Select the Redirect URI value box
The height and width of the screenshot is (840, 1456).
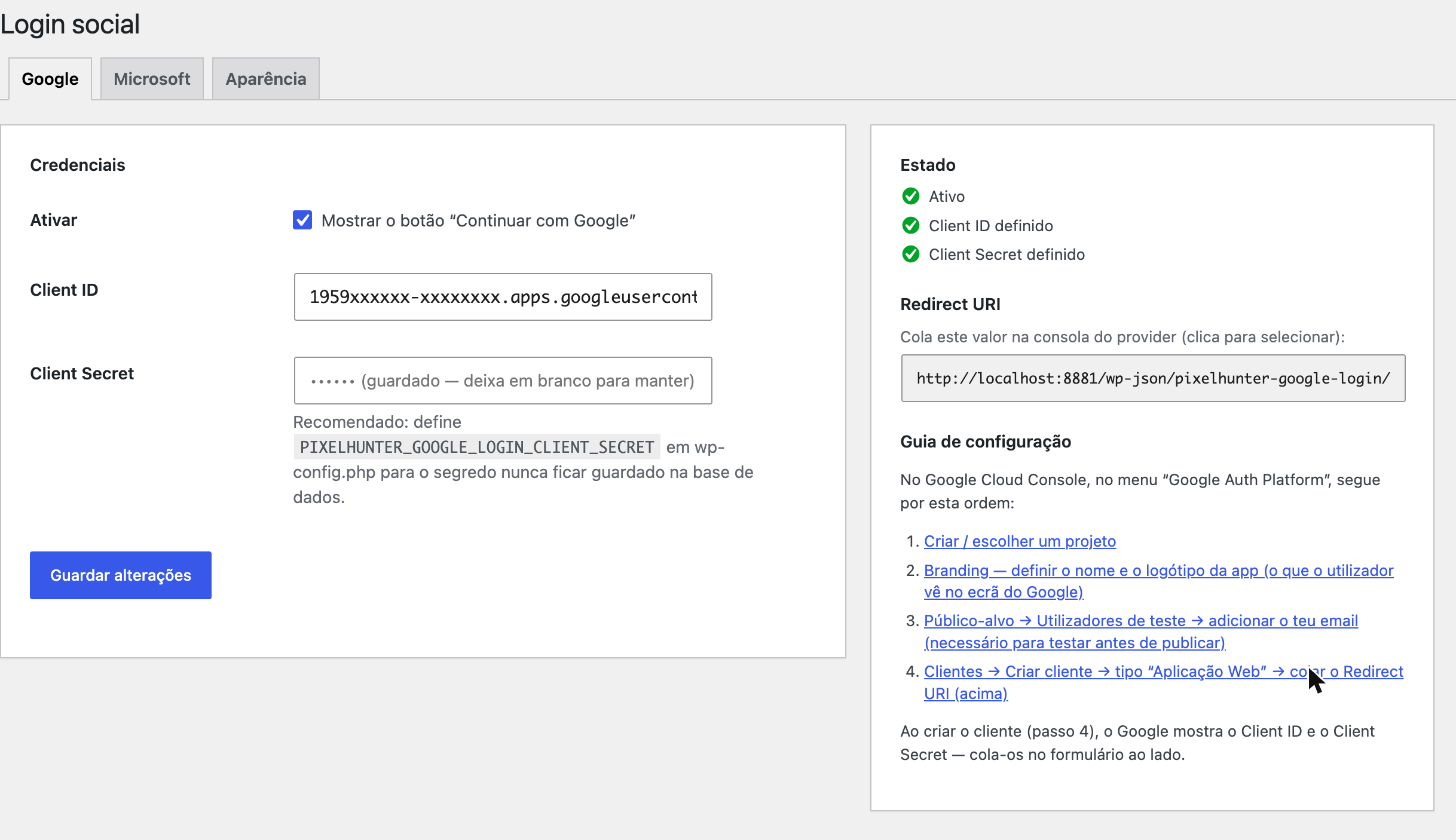click(x=1153, y=378)
